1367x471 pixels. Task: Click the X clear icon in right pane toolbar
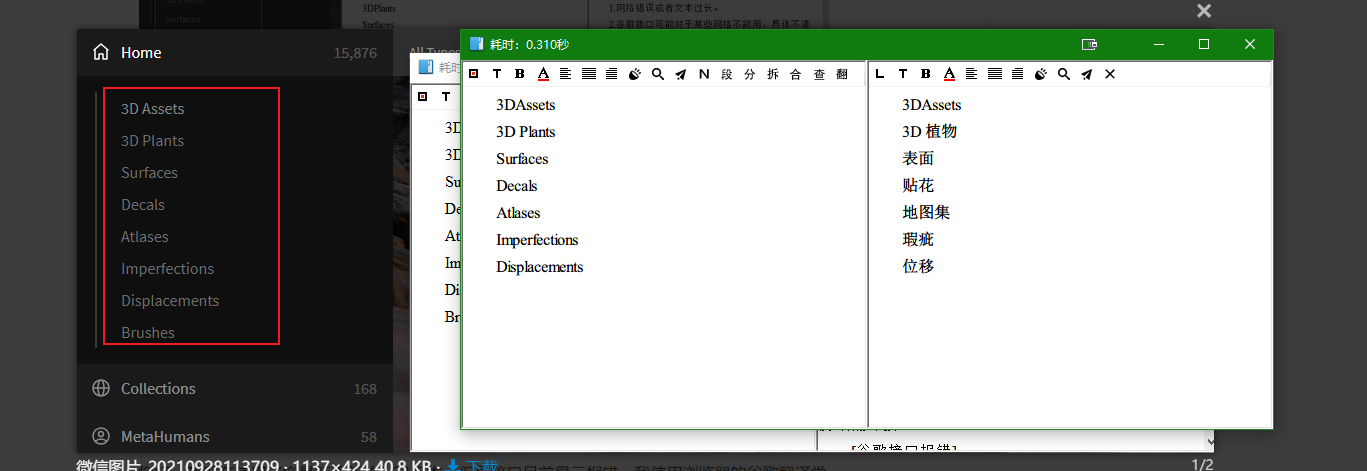pyautogui.click(x=1110, y=74)
